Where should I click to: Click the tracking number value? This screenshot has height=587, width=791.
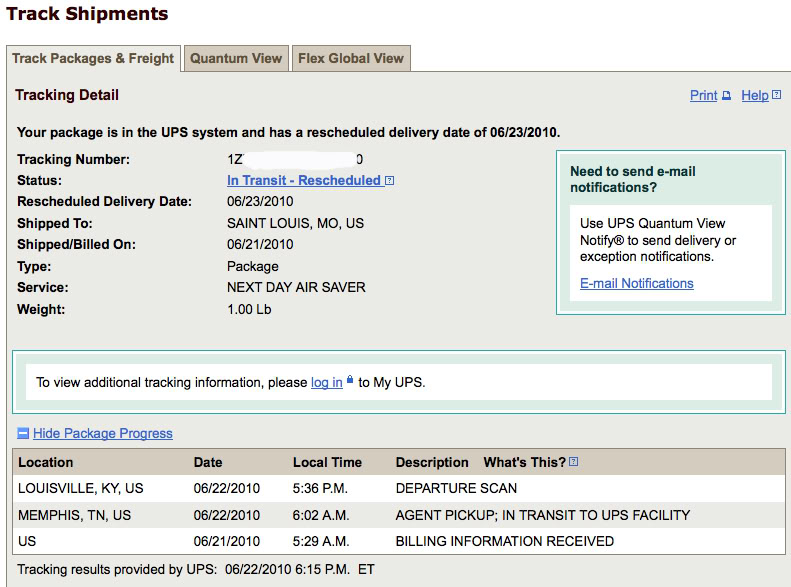(x=295, y=160)
